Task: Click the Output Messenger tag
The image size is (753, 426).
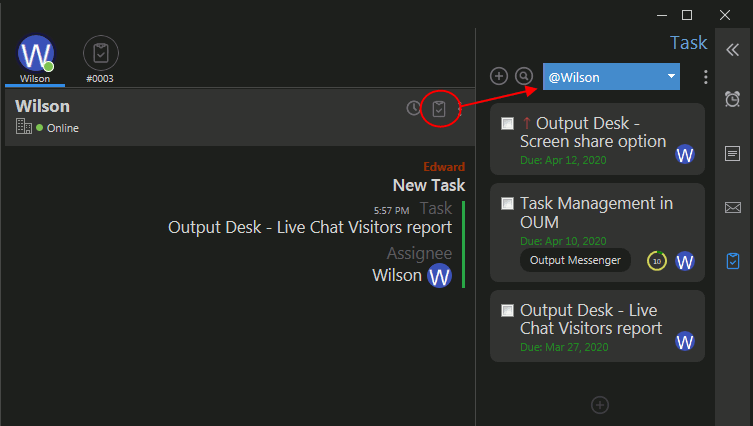Action: [x=575, y=260]
